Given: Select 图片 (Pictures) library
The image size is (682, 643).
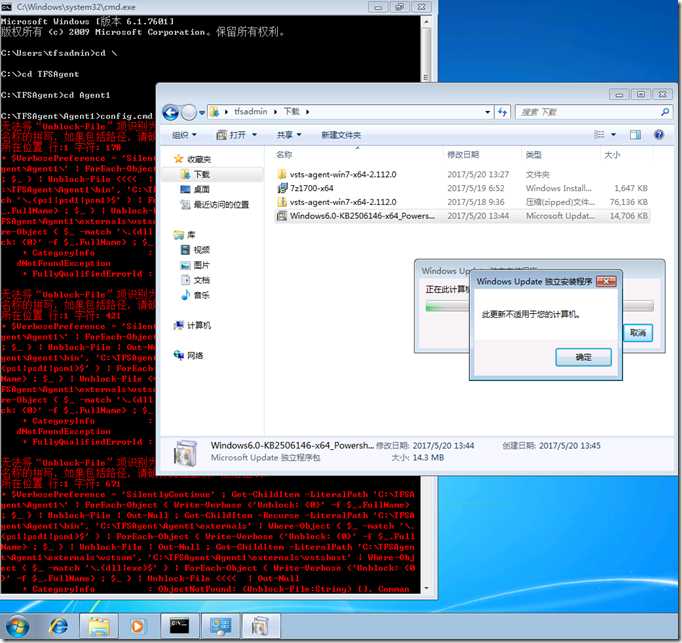Looking at the screenshot, I should click(x=195, y=265).
